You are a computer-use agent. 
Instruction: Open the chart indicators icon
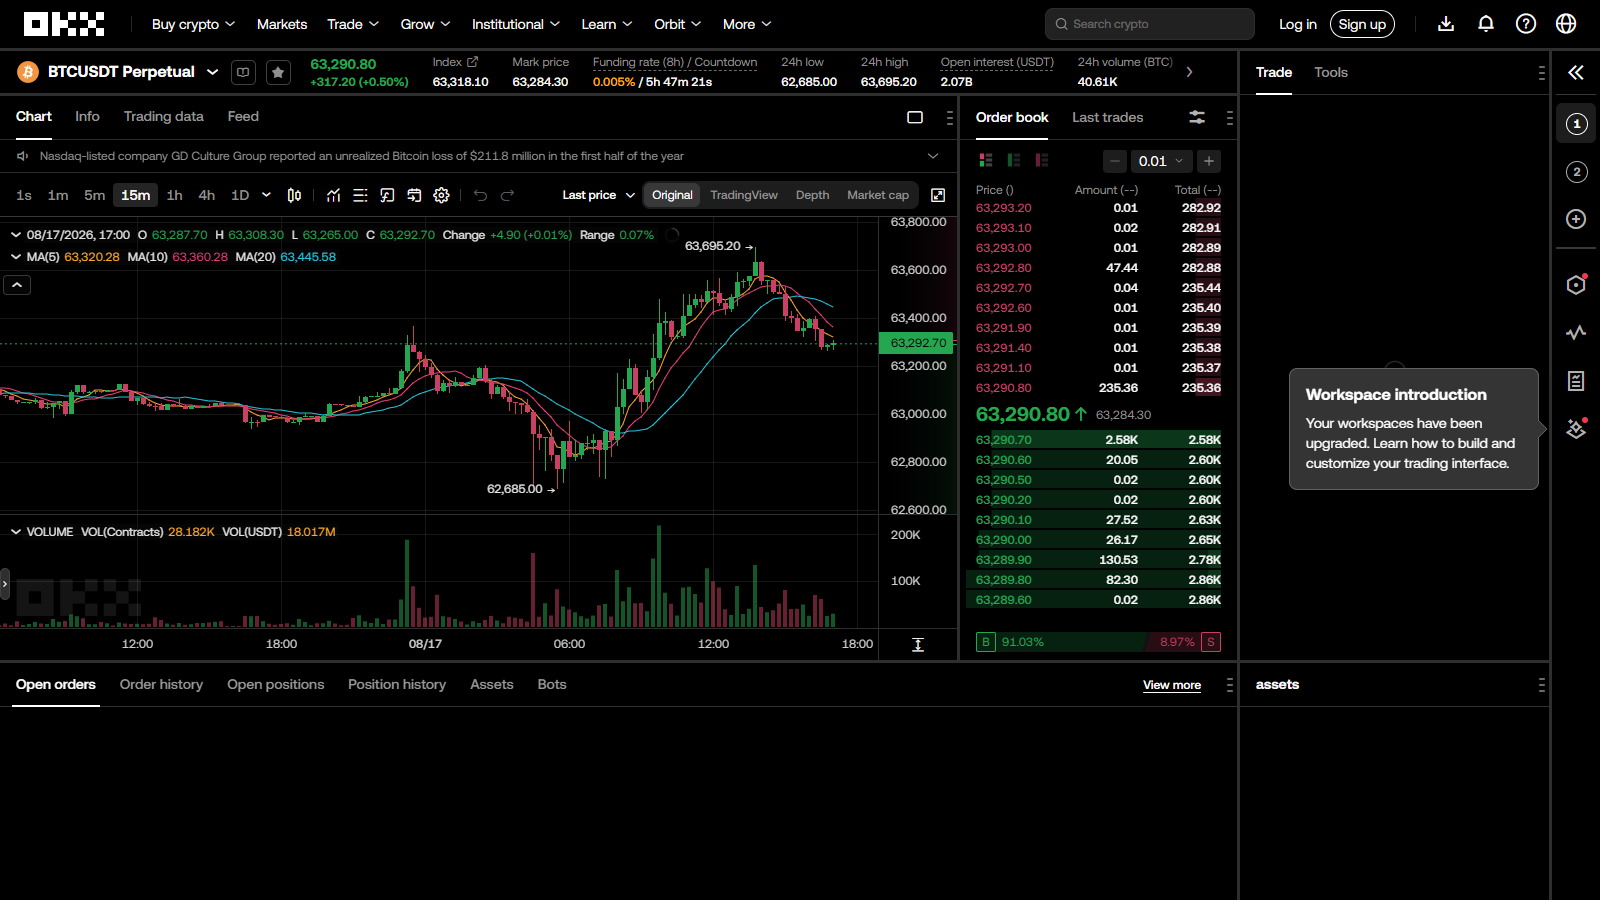pos(333,195)
